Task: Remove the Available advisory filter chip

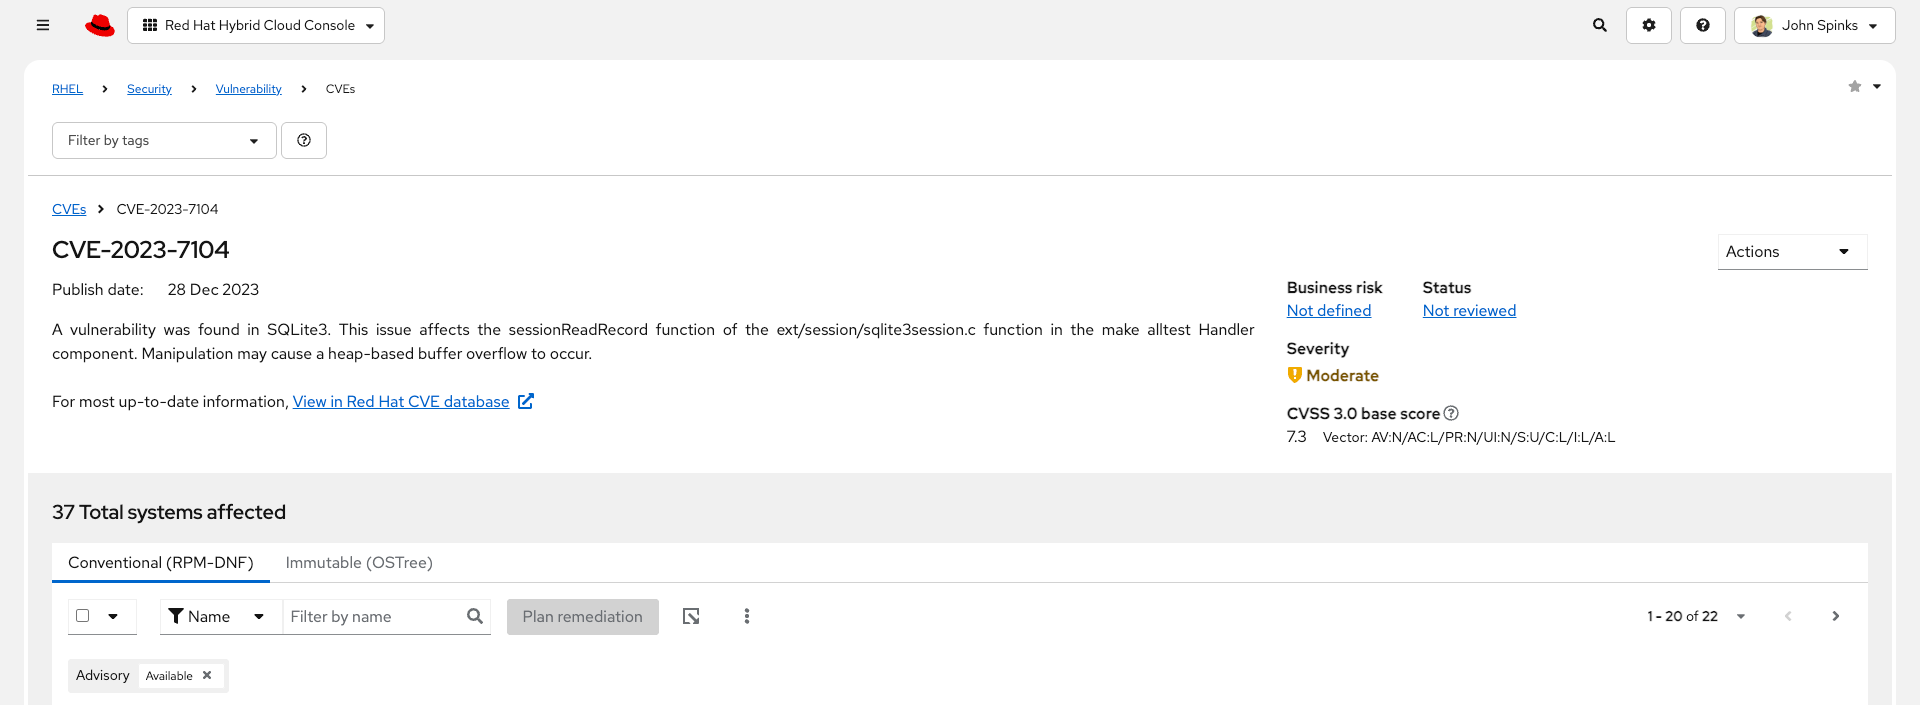Action: tap(207, 675)
